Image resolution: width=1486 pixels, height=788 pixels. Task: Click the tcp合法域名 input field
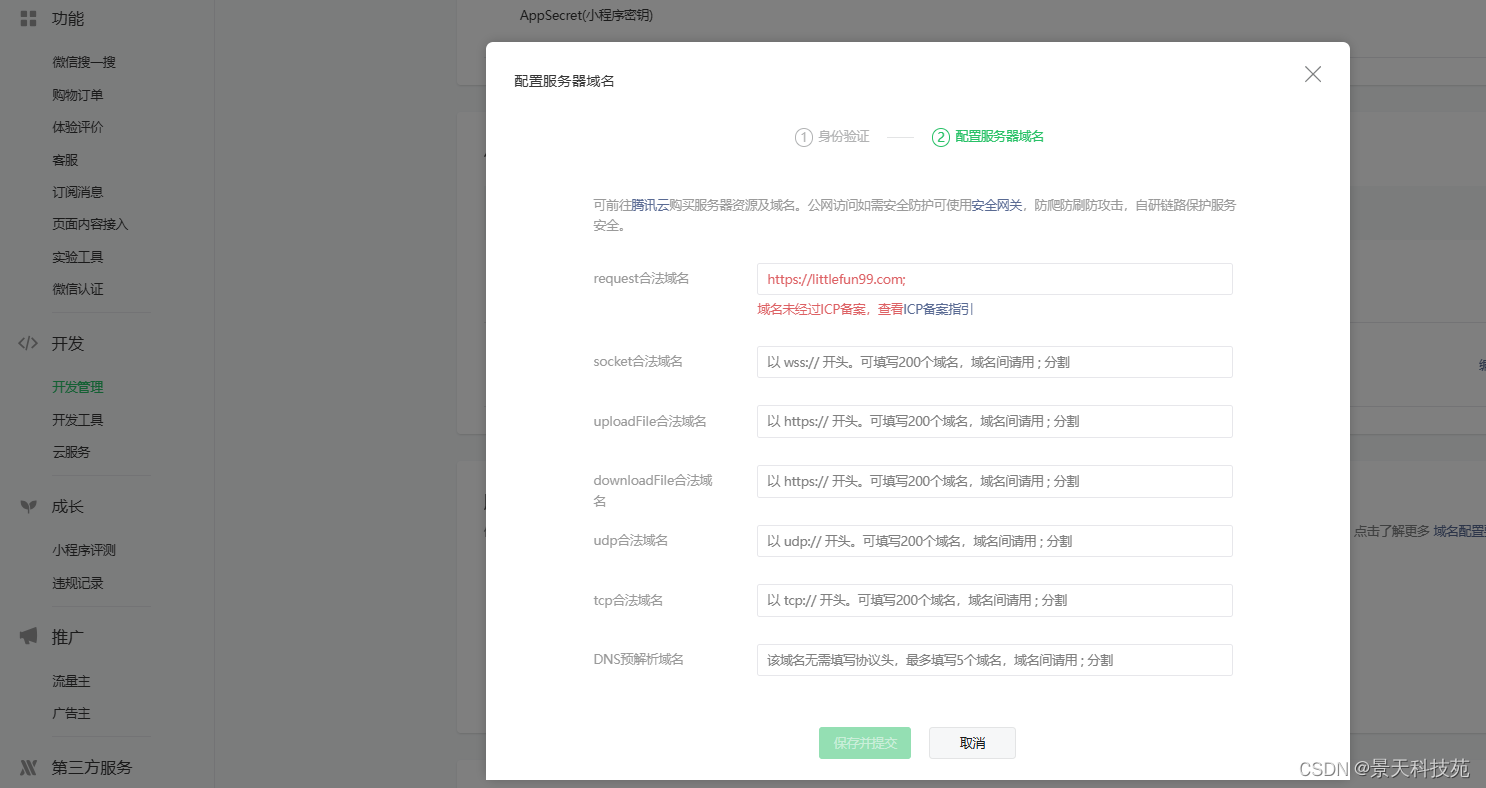[x=994, y=600]
